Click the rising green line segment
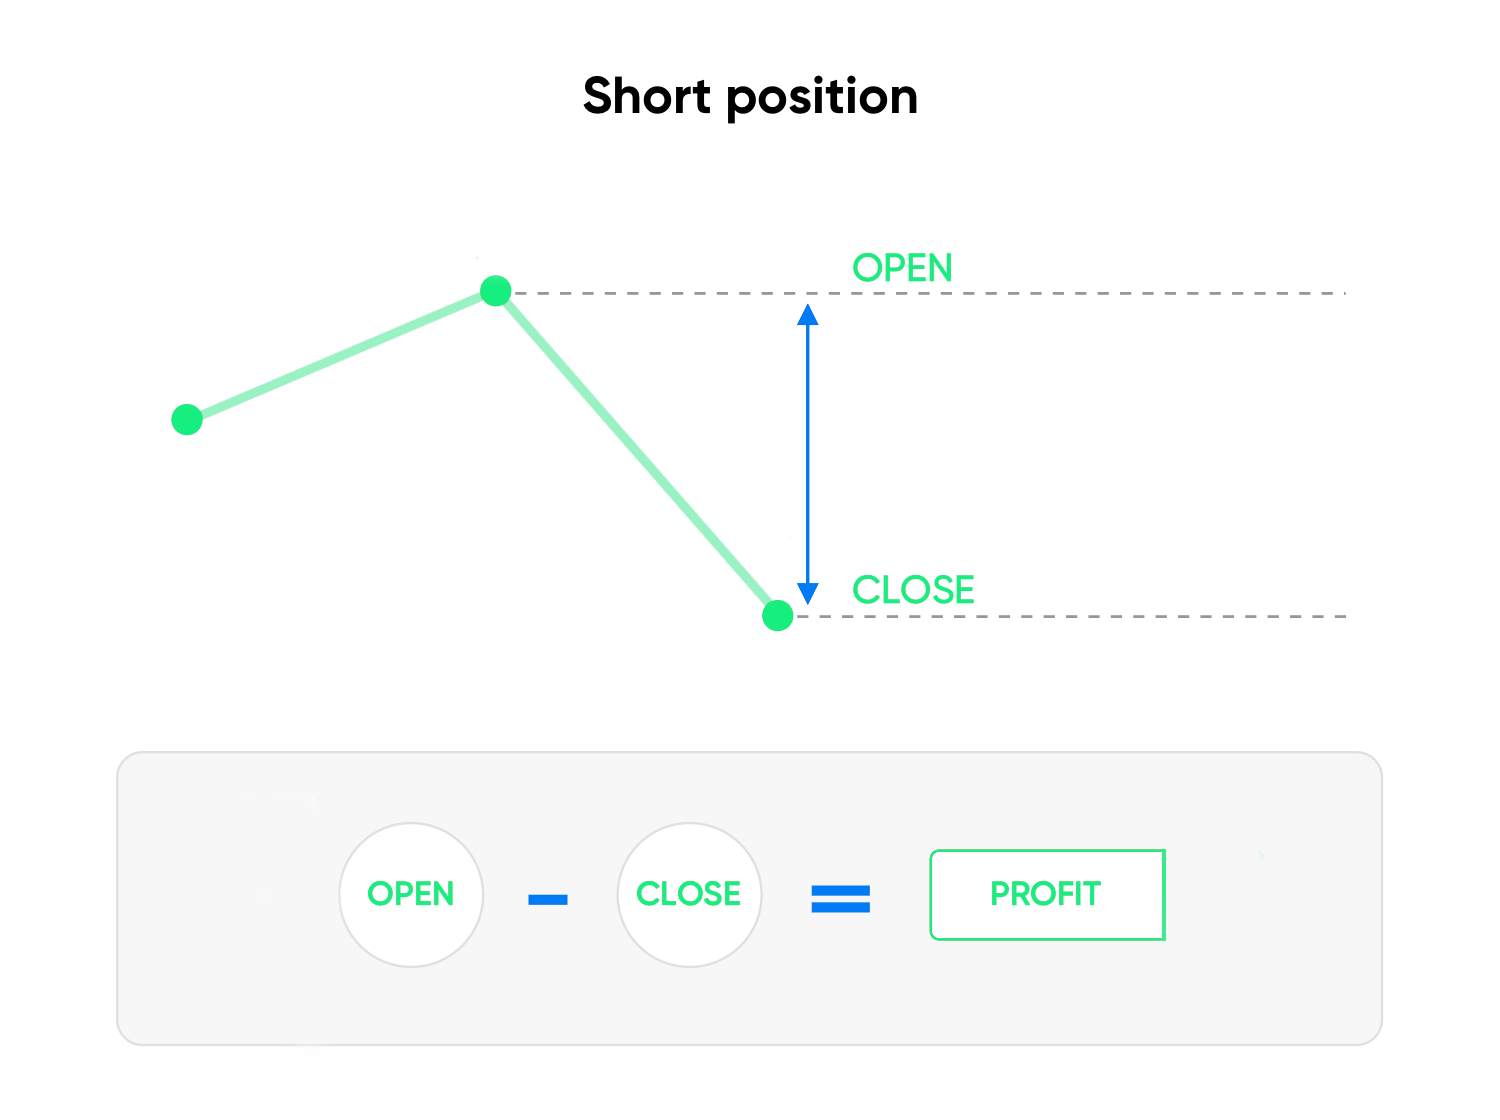 pyautogui.click(x=341, y=355)
